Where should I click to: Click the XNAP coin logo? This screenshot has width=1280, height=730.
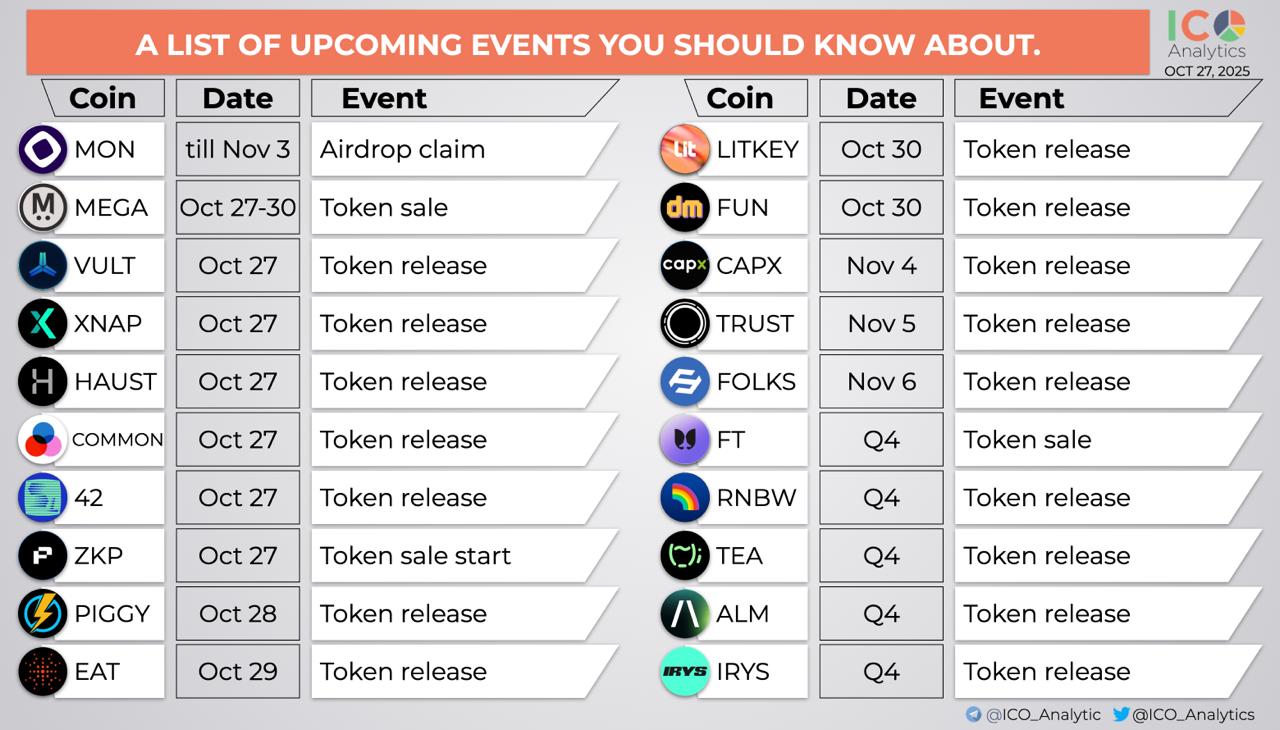[x=43, y=324]
